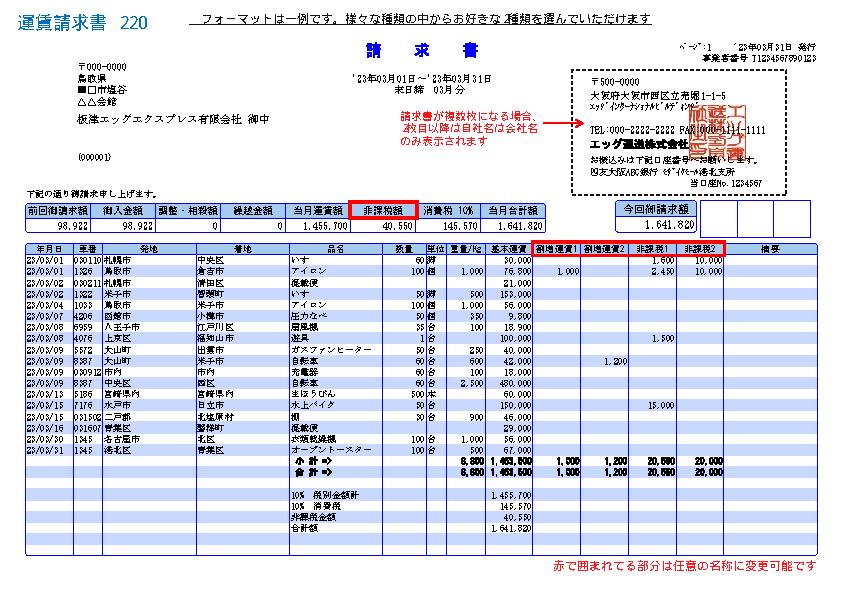Select the 小計 ⇒ subtotal label

[x=314, y=461]
